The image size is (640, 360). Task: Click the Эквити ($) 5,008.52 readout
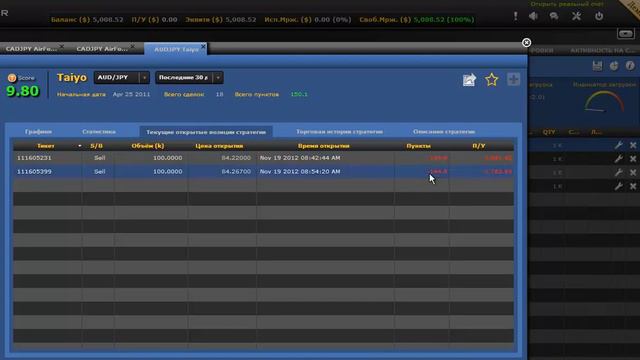point(221,19)
